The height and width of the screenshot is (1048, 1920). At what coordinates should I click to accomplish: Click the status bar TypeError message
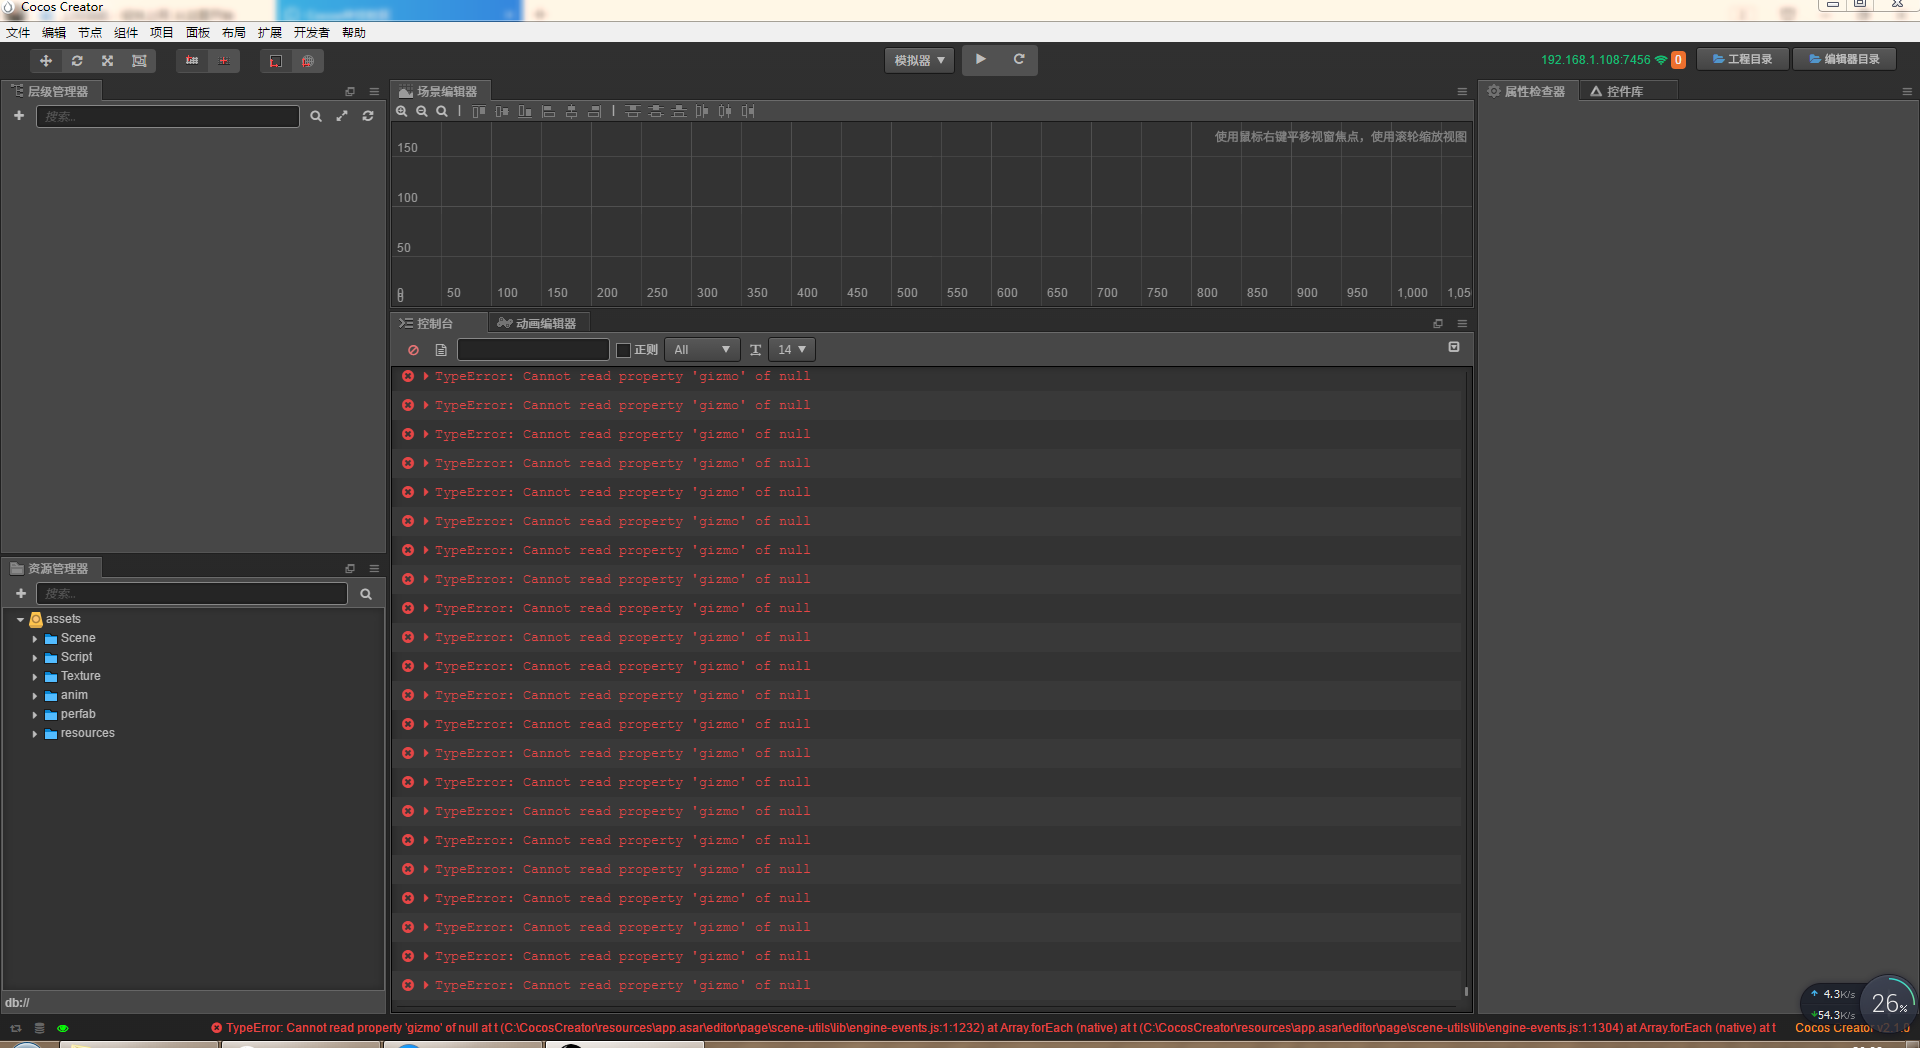coord(993,1028)
